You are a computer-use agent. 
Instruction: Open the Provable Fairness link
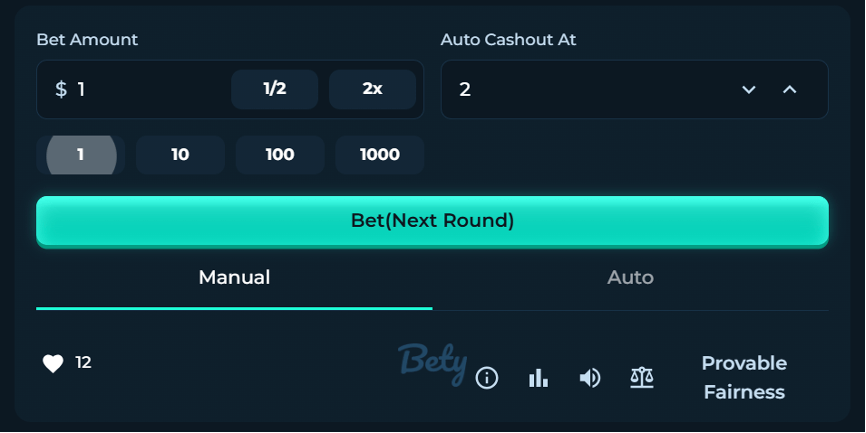[744, 377]
